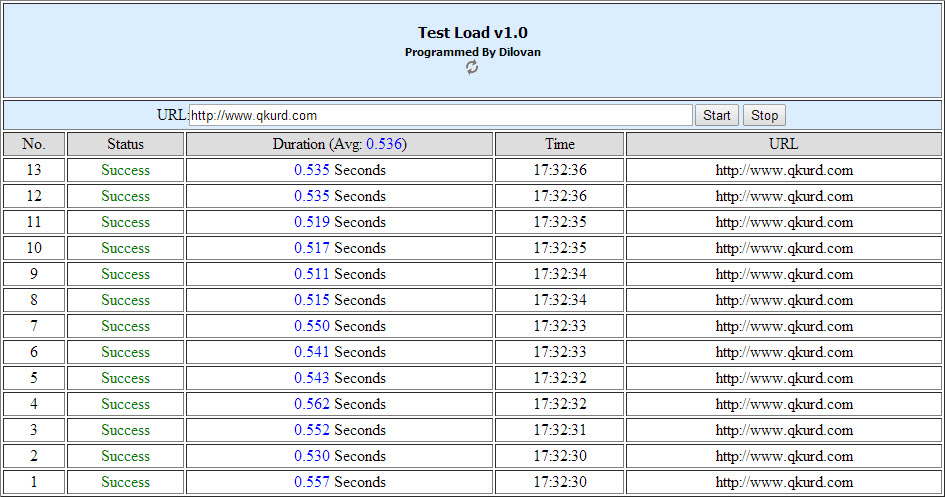This screenshot has height=497, width=945.
Task: Click the 0.517 Seconds duration cell
Action: pyautogui.click(x=339, y=248)
